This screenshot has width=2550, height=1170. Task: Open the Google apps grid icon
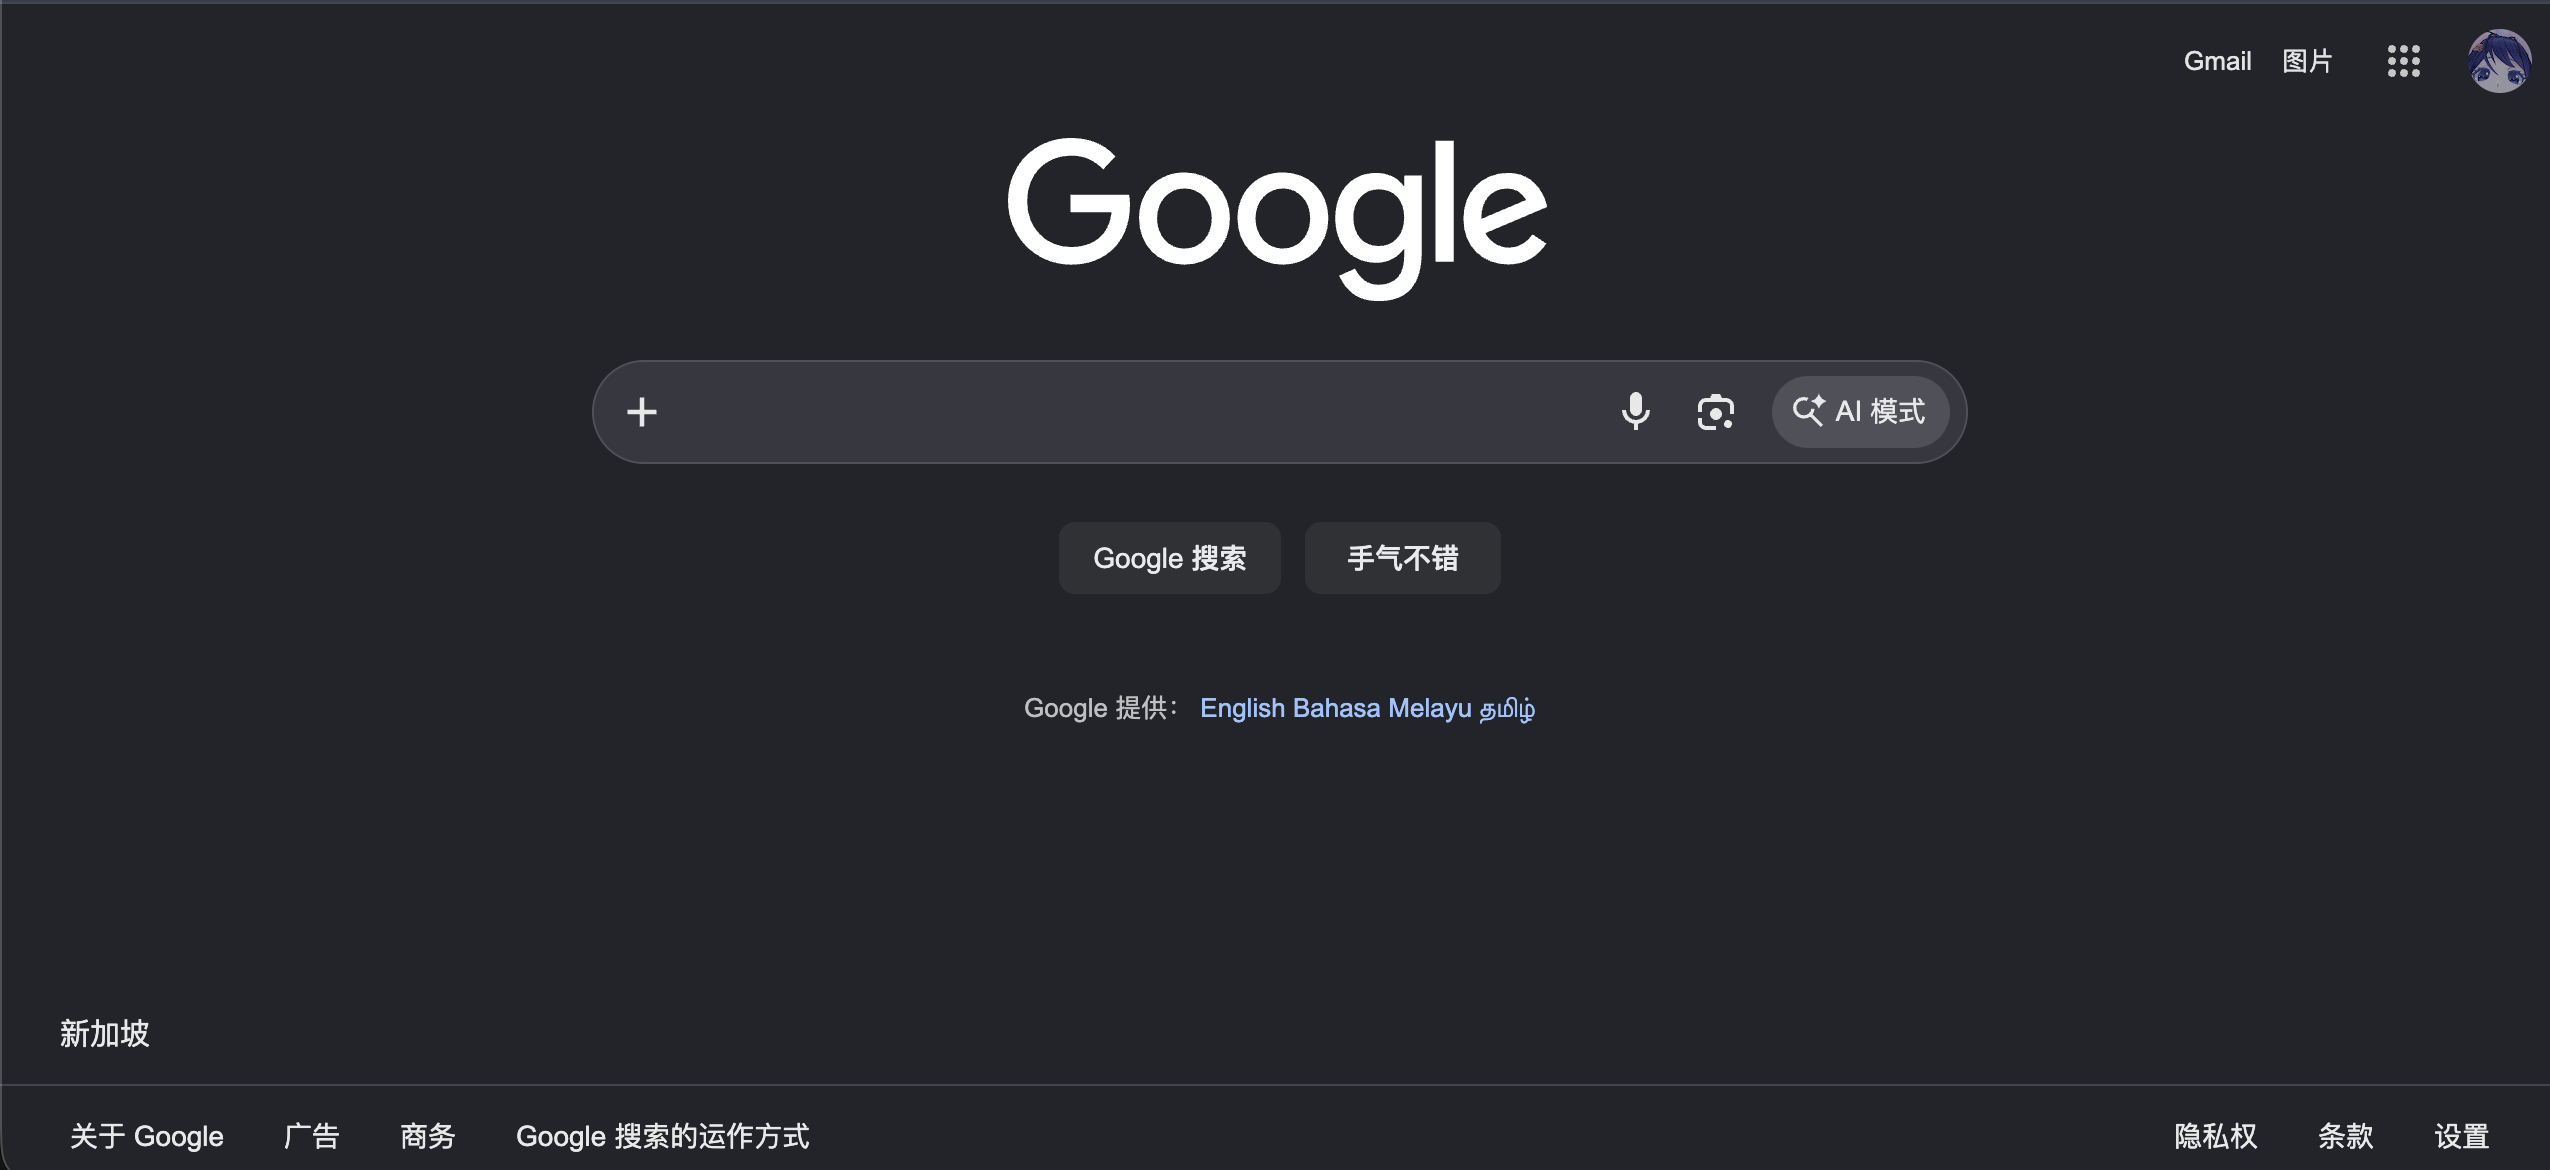click(x=2403, y=61)
